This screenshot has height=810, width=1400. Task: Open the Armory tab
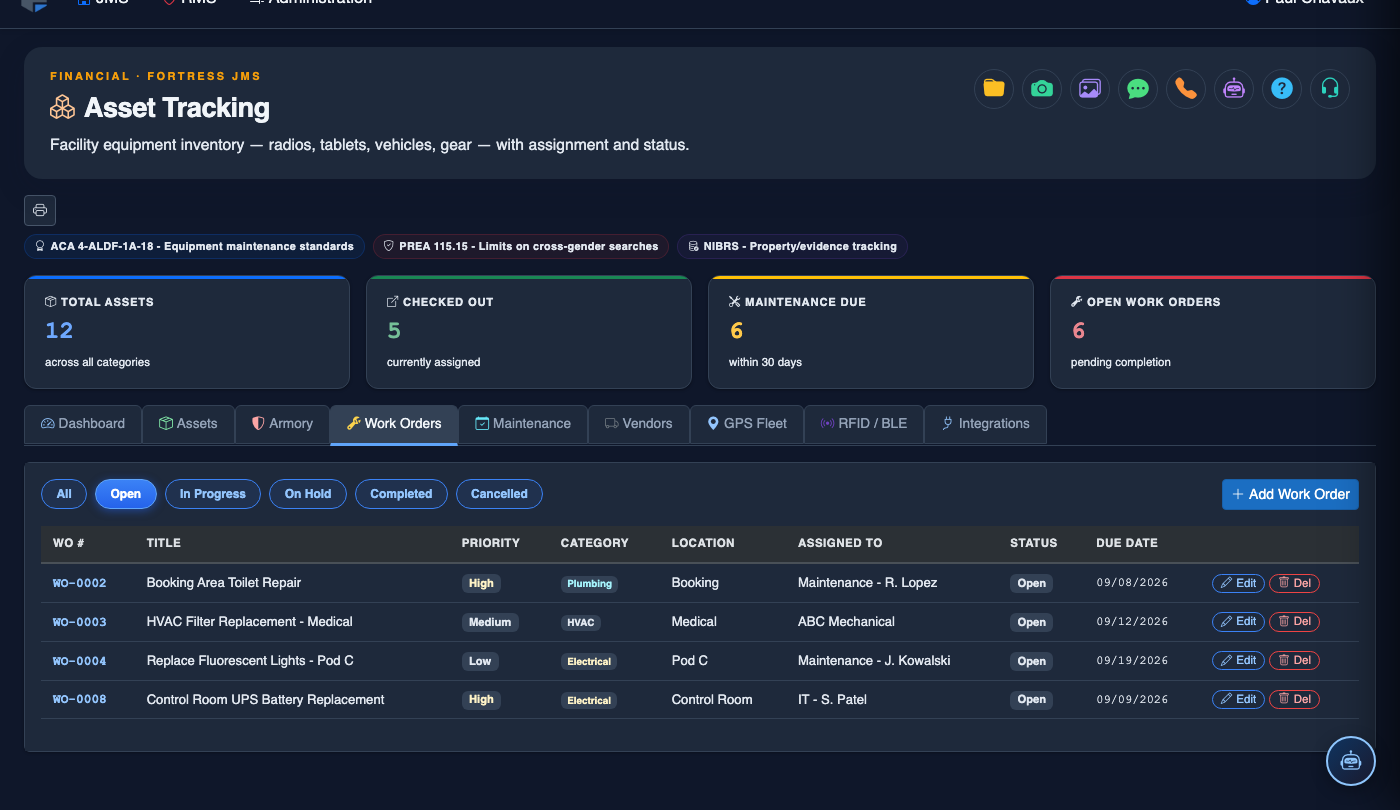(x=282, y=424)
